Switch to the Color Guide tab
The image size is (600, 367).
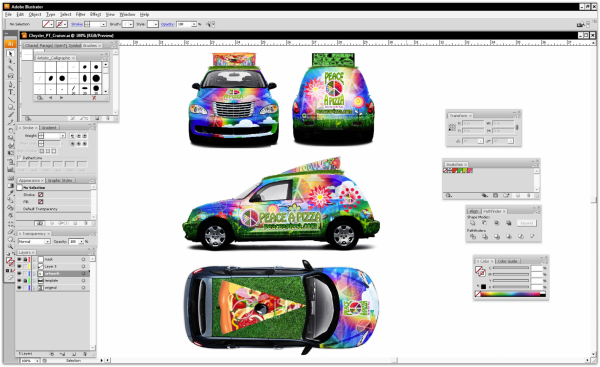click(507, 261)
